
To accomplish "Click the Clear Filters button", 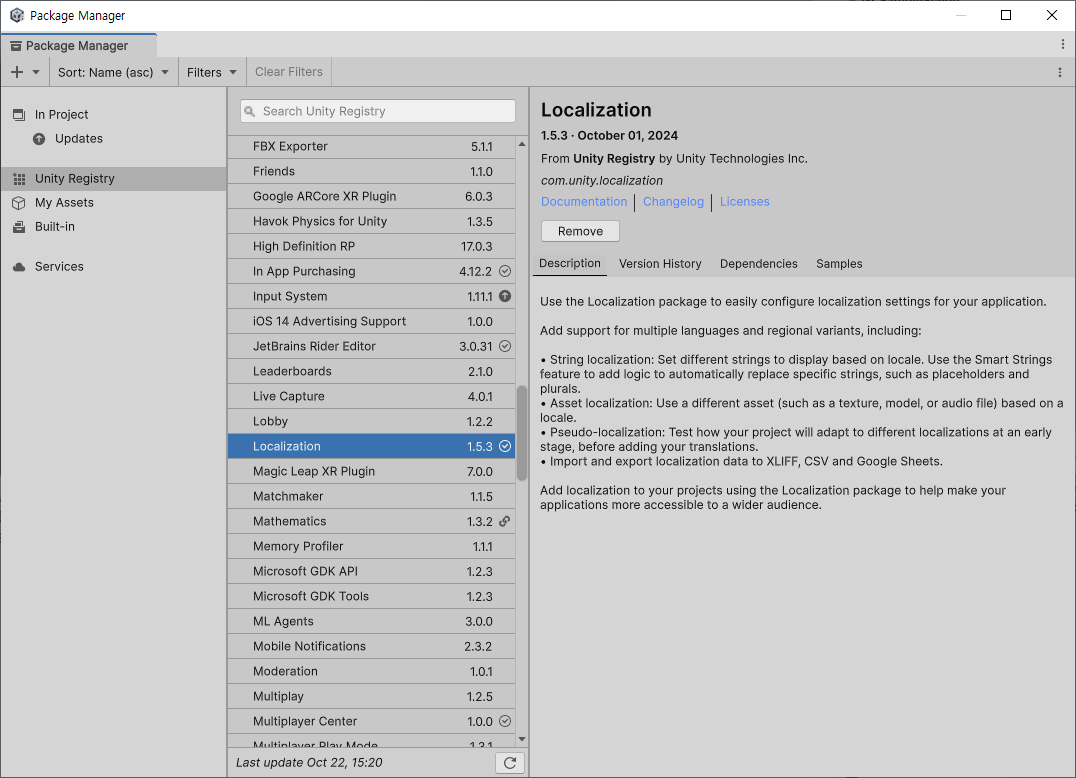I will point(289,72).
